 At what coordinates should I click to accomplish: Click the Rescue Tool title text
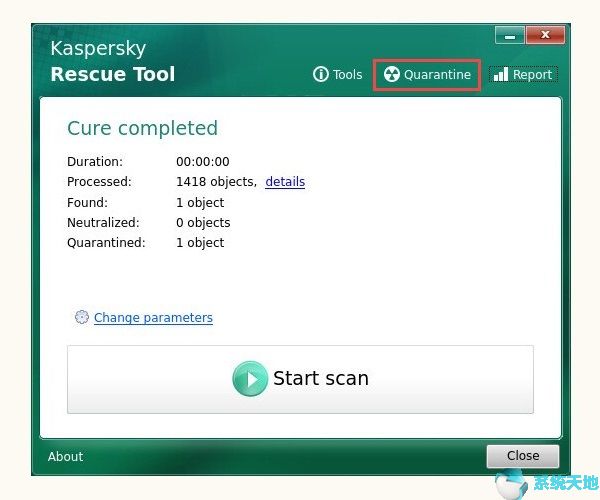coord(113,74)
